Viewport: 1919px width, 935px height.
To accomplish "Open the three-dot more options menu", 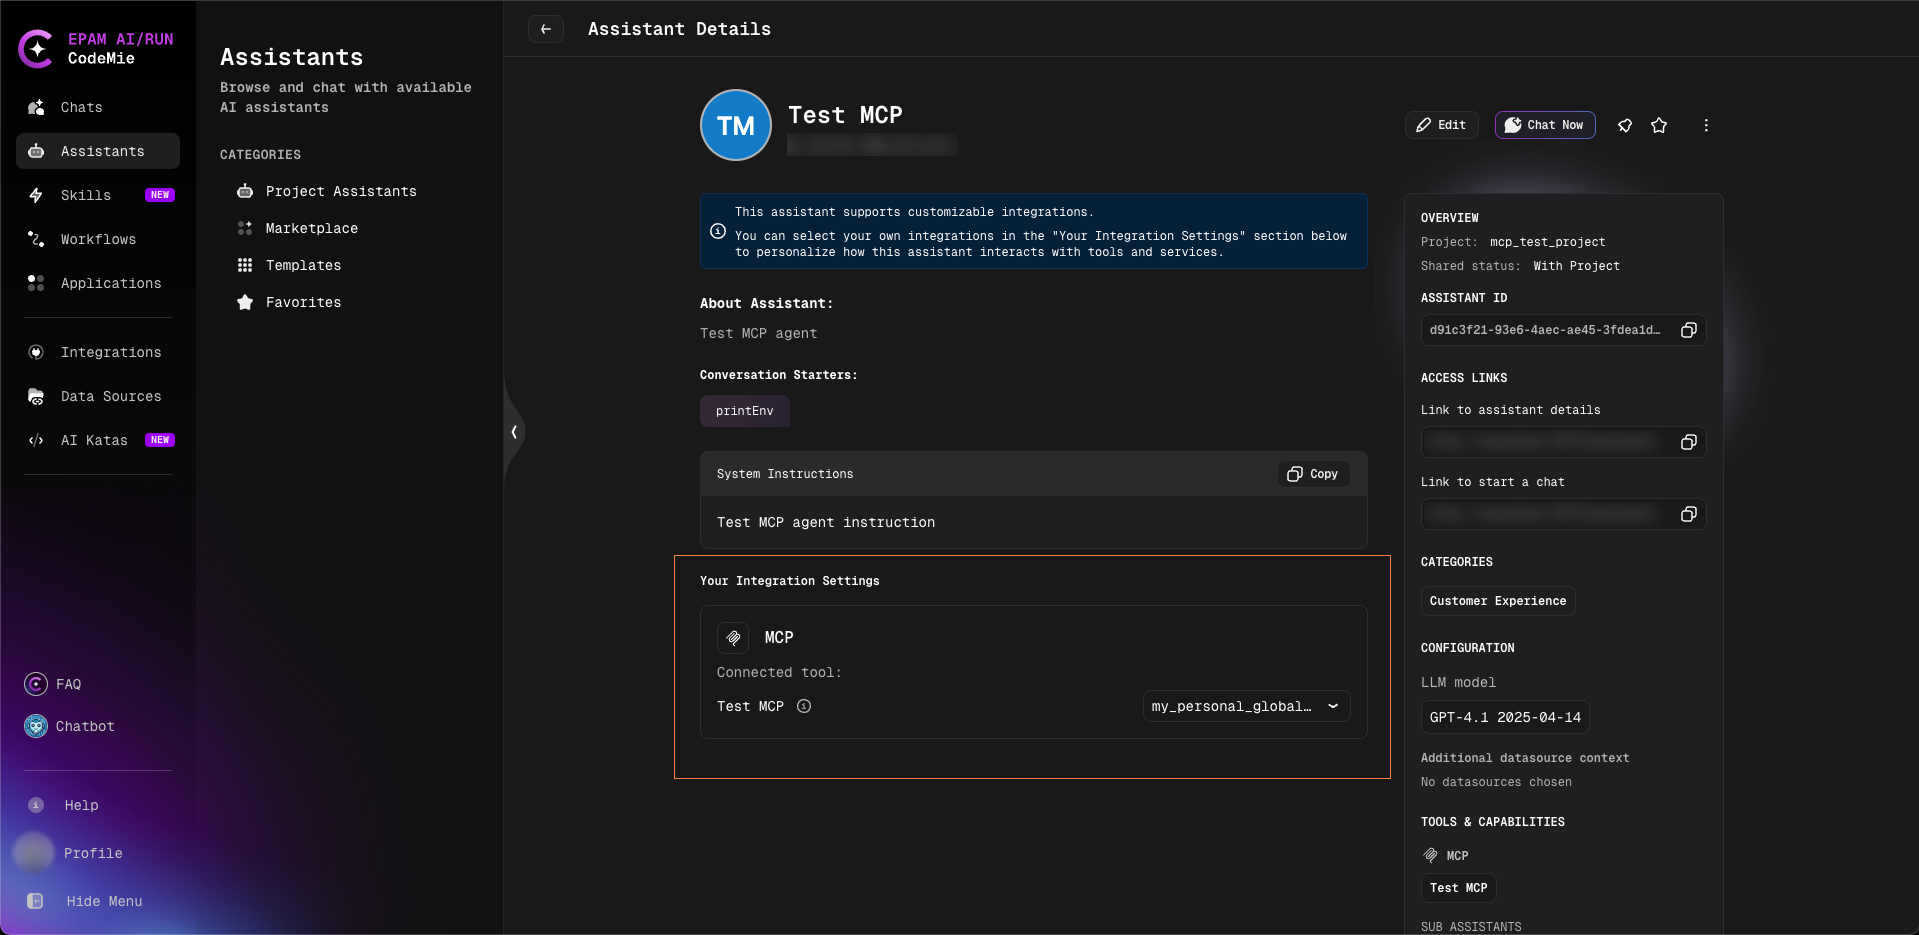I will (1706, 125).
